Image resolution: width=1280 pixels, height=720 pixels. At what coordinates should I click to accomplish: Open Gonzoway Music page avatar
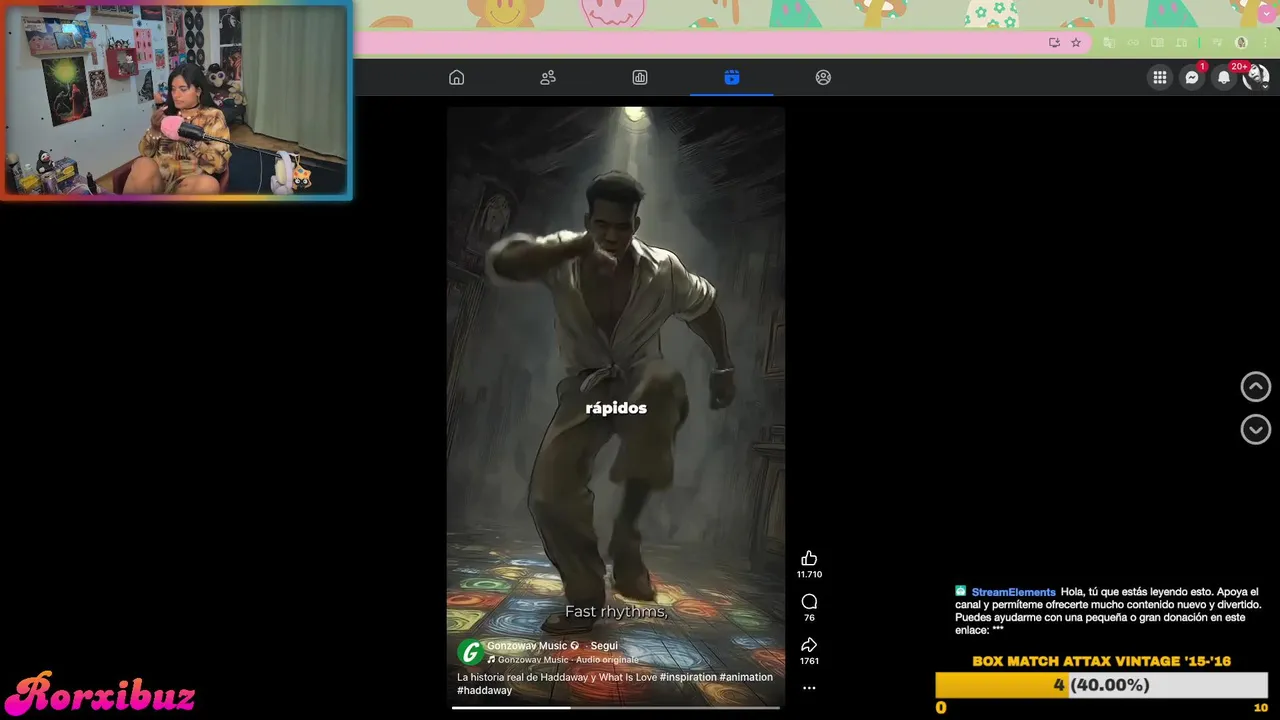pos(470,652)
